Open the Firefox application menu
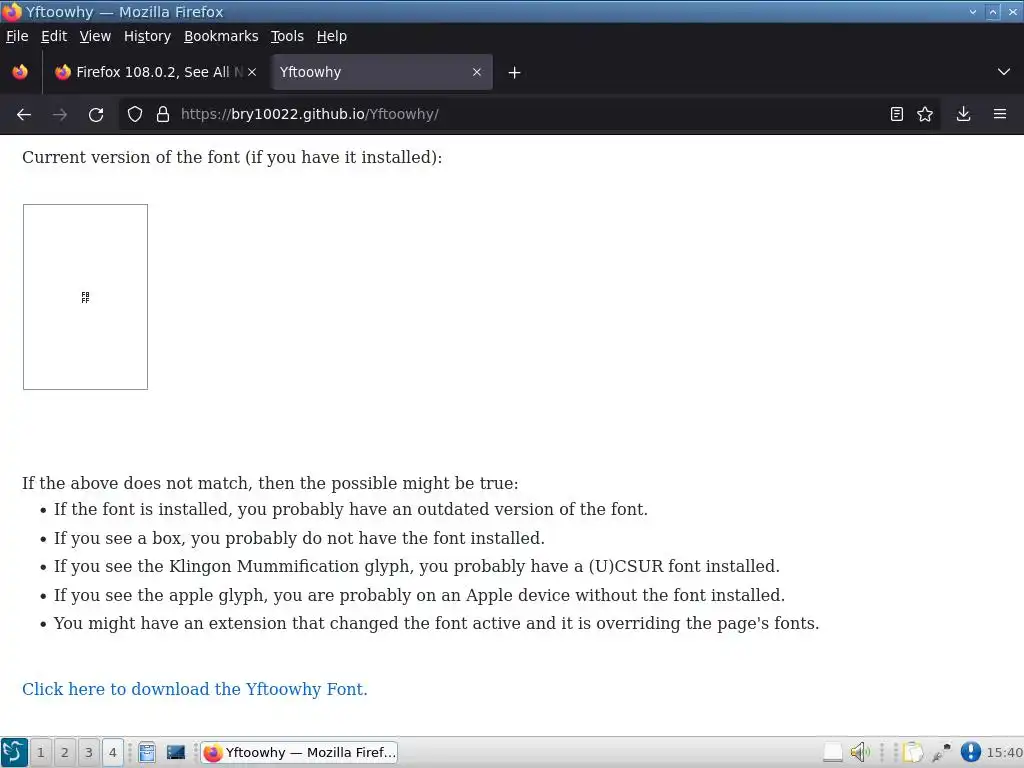The image size is (1024, 768). pos(1000,114)
